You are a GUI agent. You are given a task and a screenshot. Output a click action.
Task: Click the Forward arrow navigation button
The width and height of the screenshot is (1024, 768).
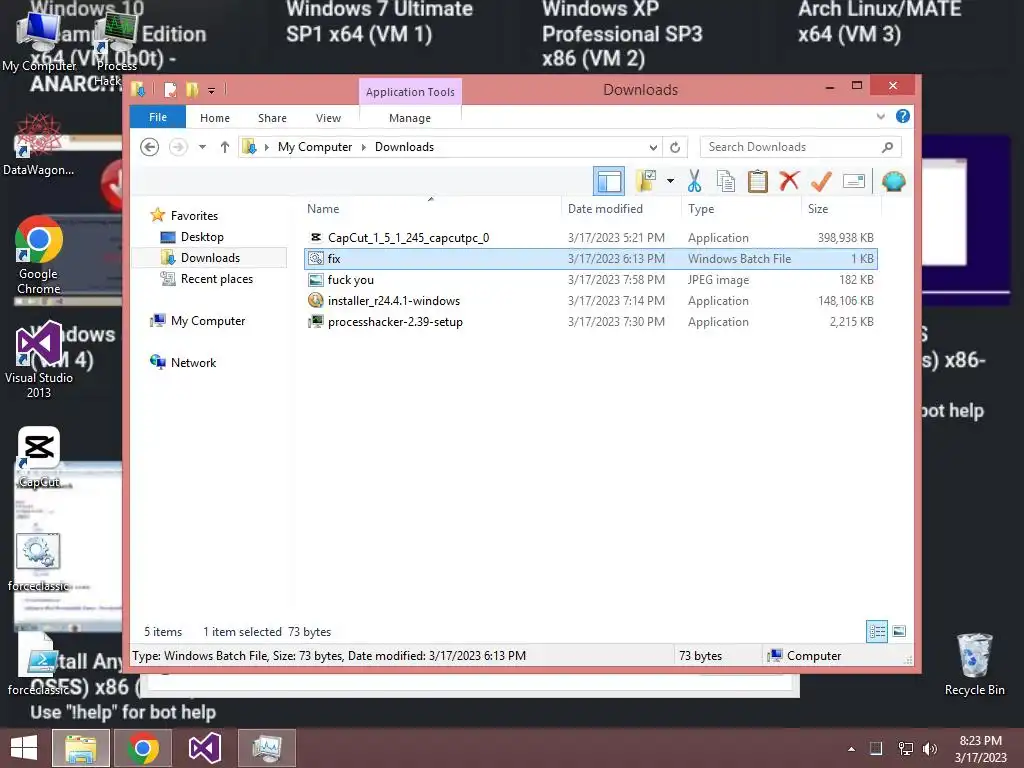pos(178,147)
